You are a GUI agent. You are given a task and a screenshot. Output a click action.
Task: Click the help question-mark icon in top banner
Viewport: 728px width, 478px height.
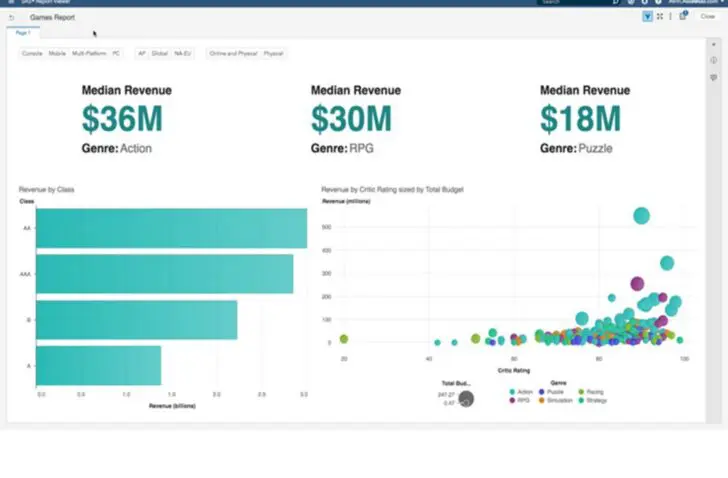pos(658,2)
